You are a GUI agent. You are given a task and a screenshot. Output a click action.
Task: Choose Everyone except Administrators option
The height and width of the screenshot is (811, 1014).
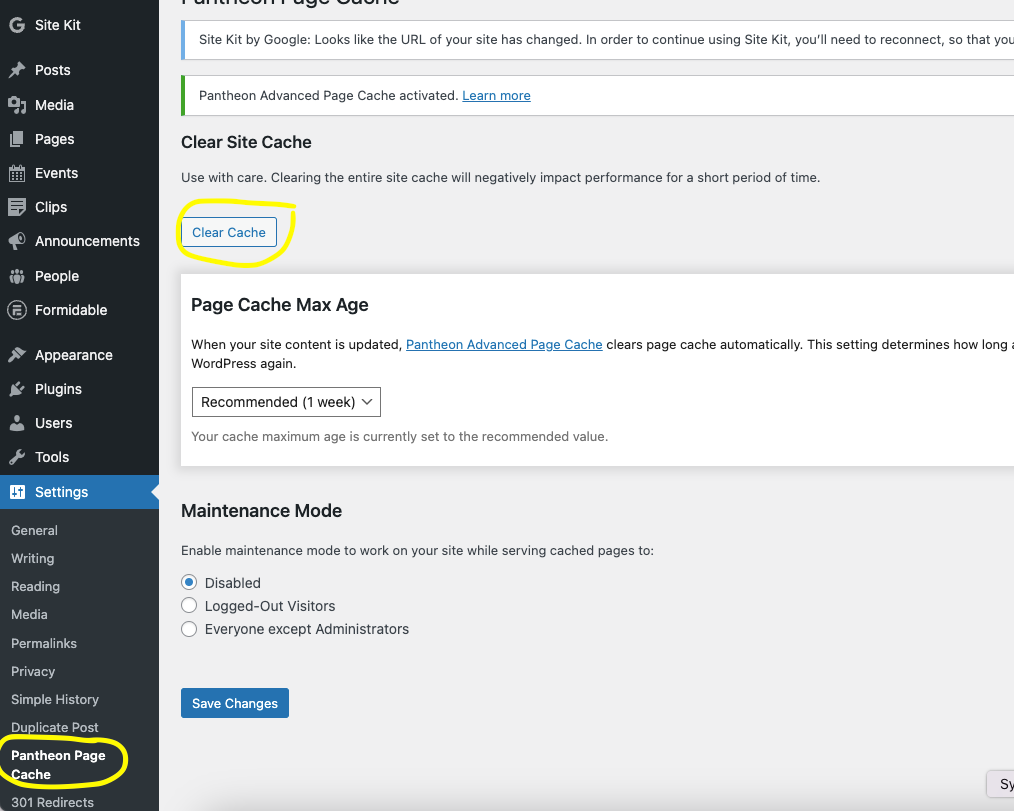[189, 629]
